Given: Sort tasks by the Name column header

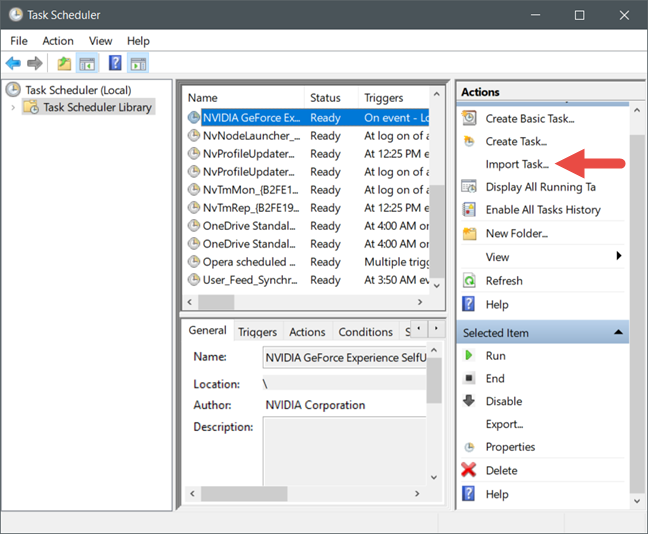Looking at the screenshot, I should pos(244,98).
